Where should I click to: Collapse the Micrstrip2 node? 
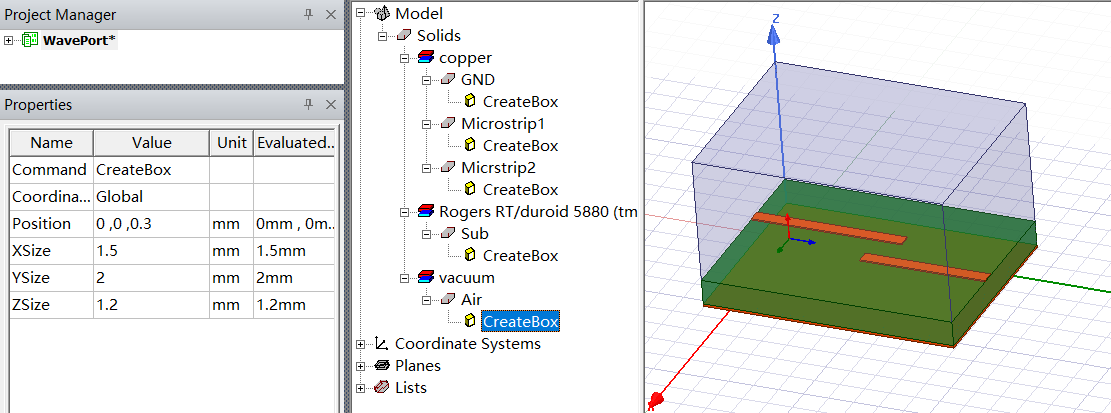(x=427, y=167)
